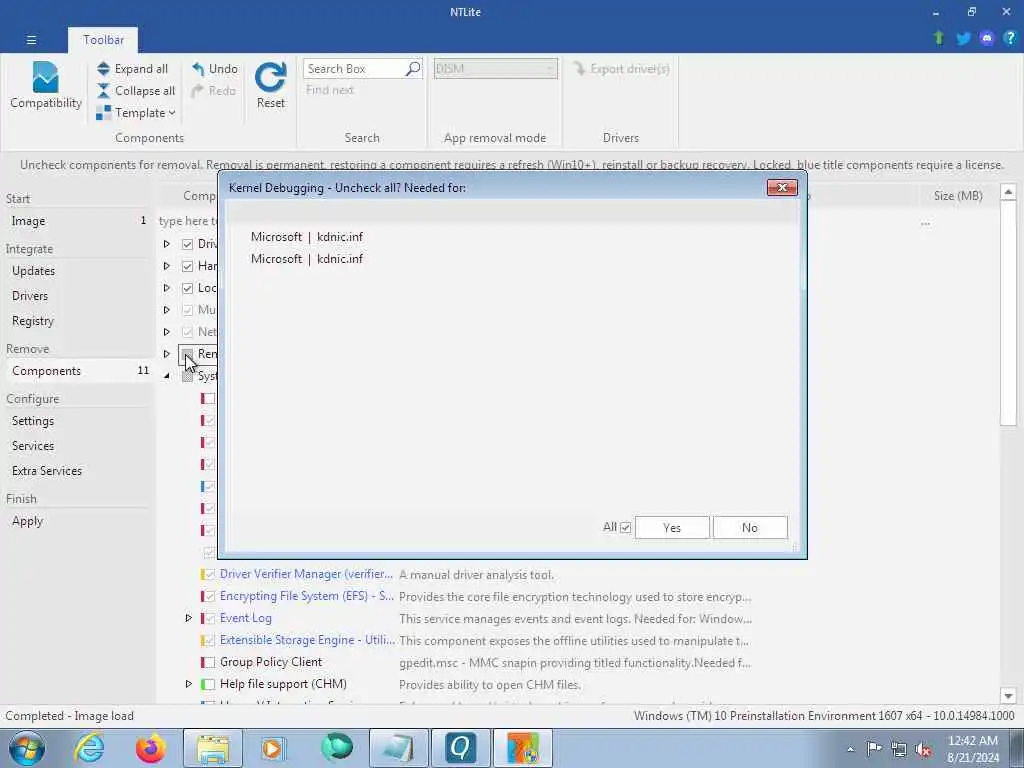
Task: Click the scrollbar up arrow
Action: tap(1008, 192)
